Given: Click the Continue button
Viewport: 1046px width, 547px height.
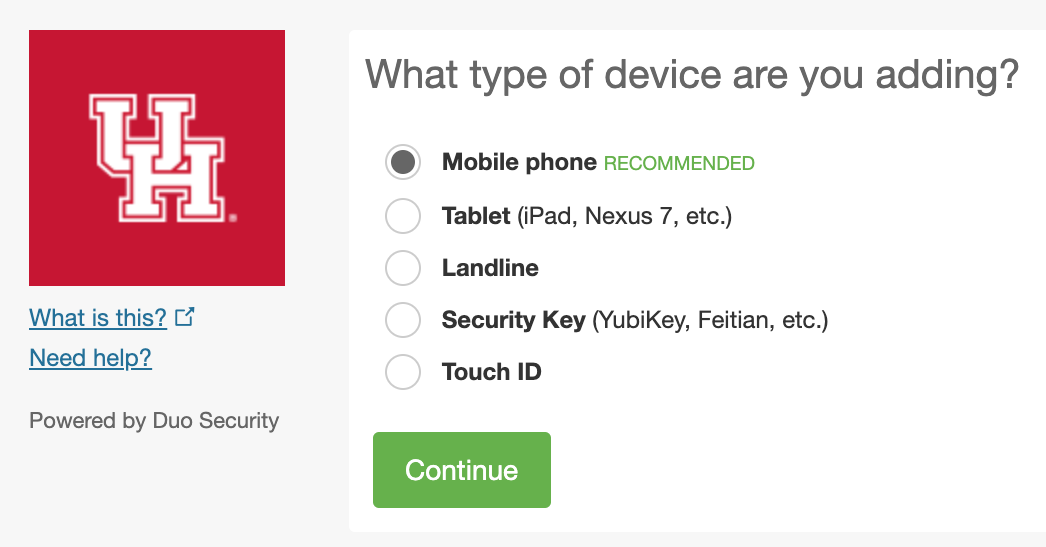Looking at the screenshot, I should tap(462, 470).
